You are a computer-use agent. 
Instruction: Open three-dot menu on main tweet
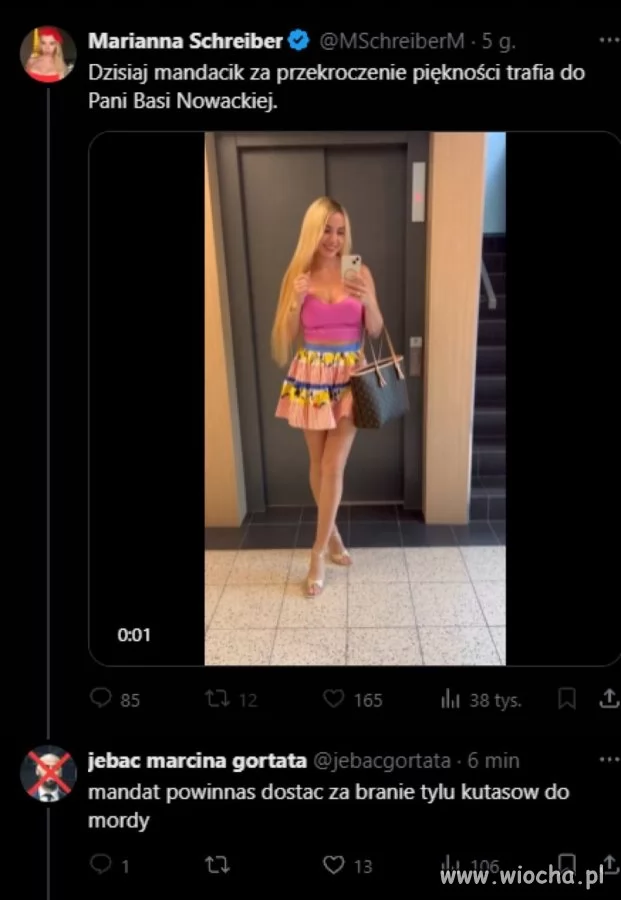[609, 40]
